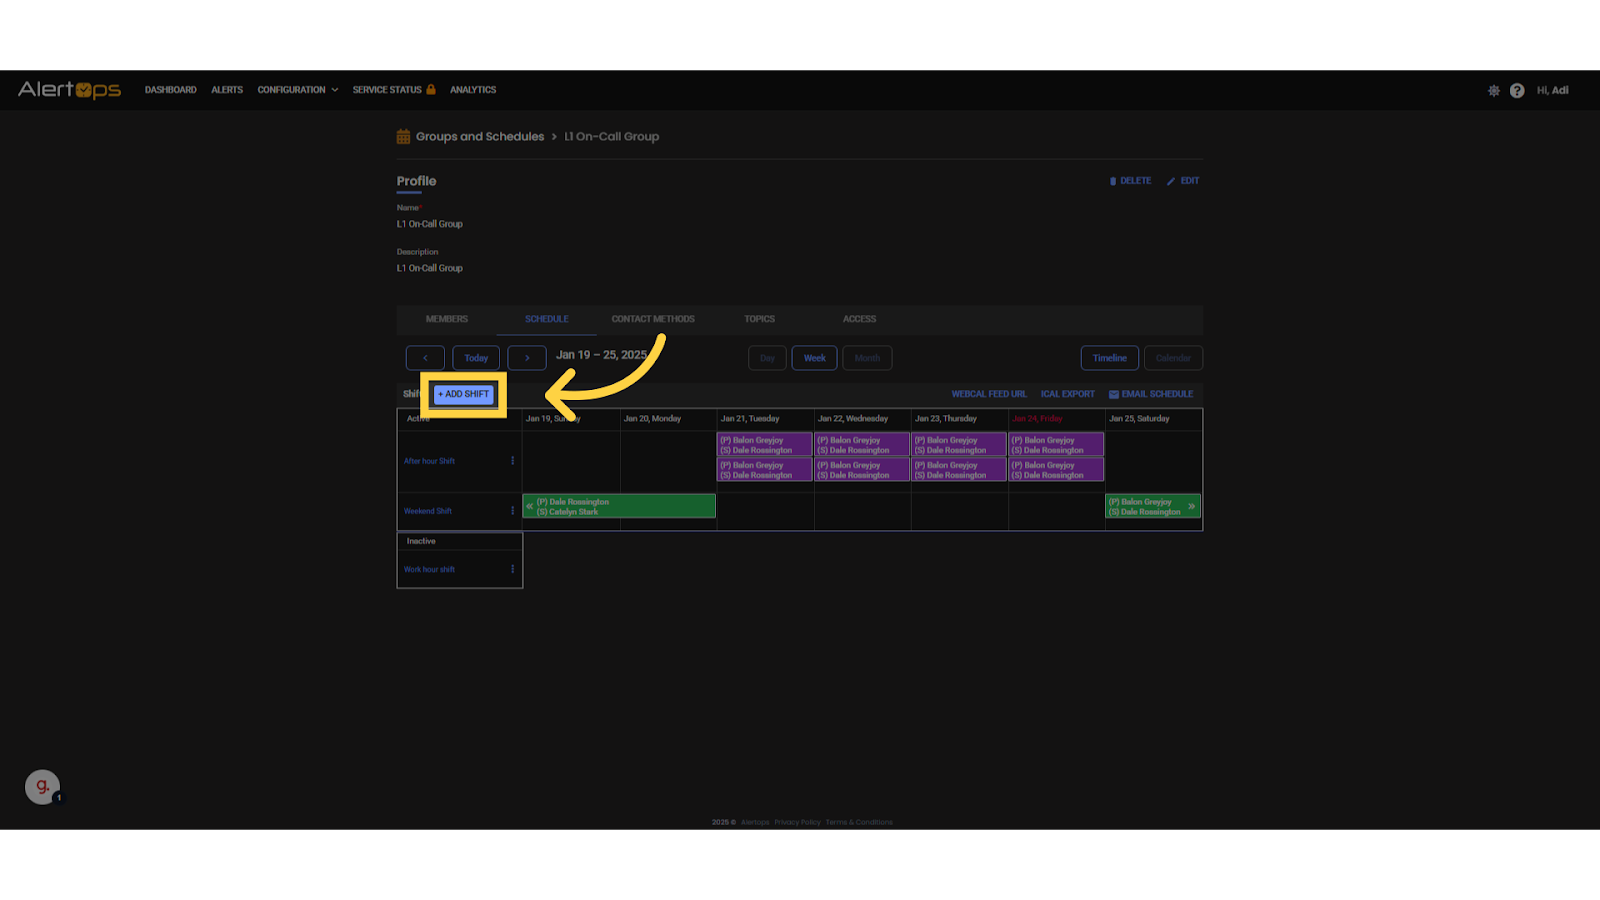Open After hour Shift three-dot menu
This screenshot has width=1600, height=900.
[513, 461]
